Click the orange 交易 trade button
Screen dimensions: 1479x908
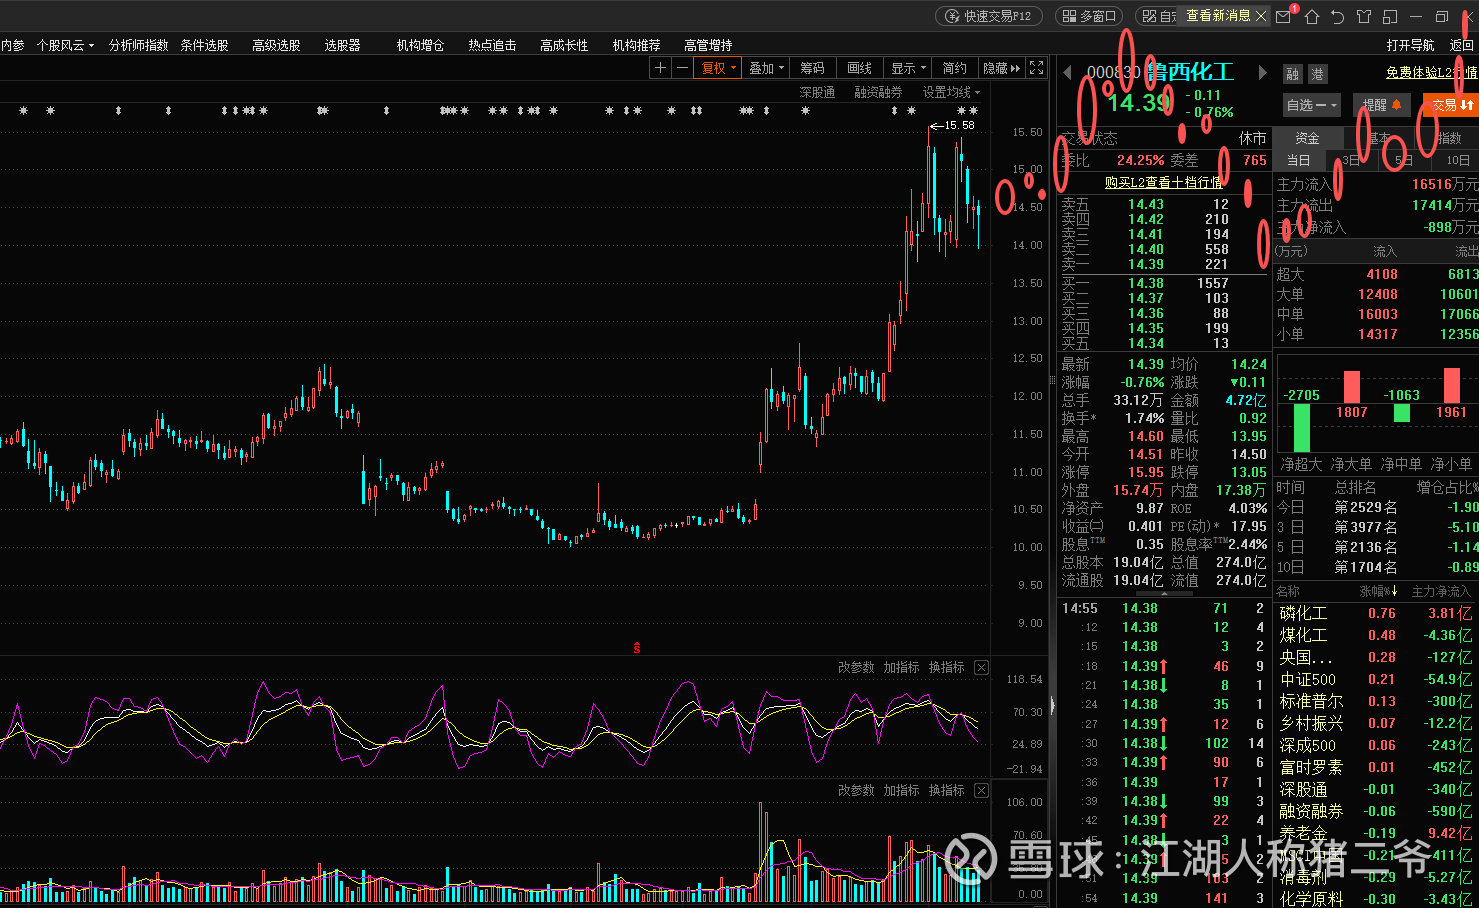(1450, 105)
